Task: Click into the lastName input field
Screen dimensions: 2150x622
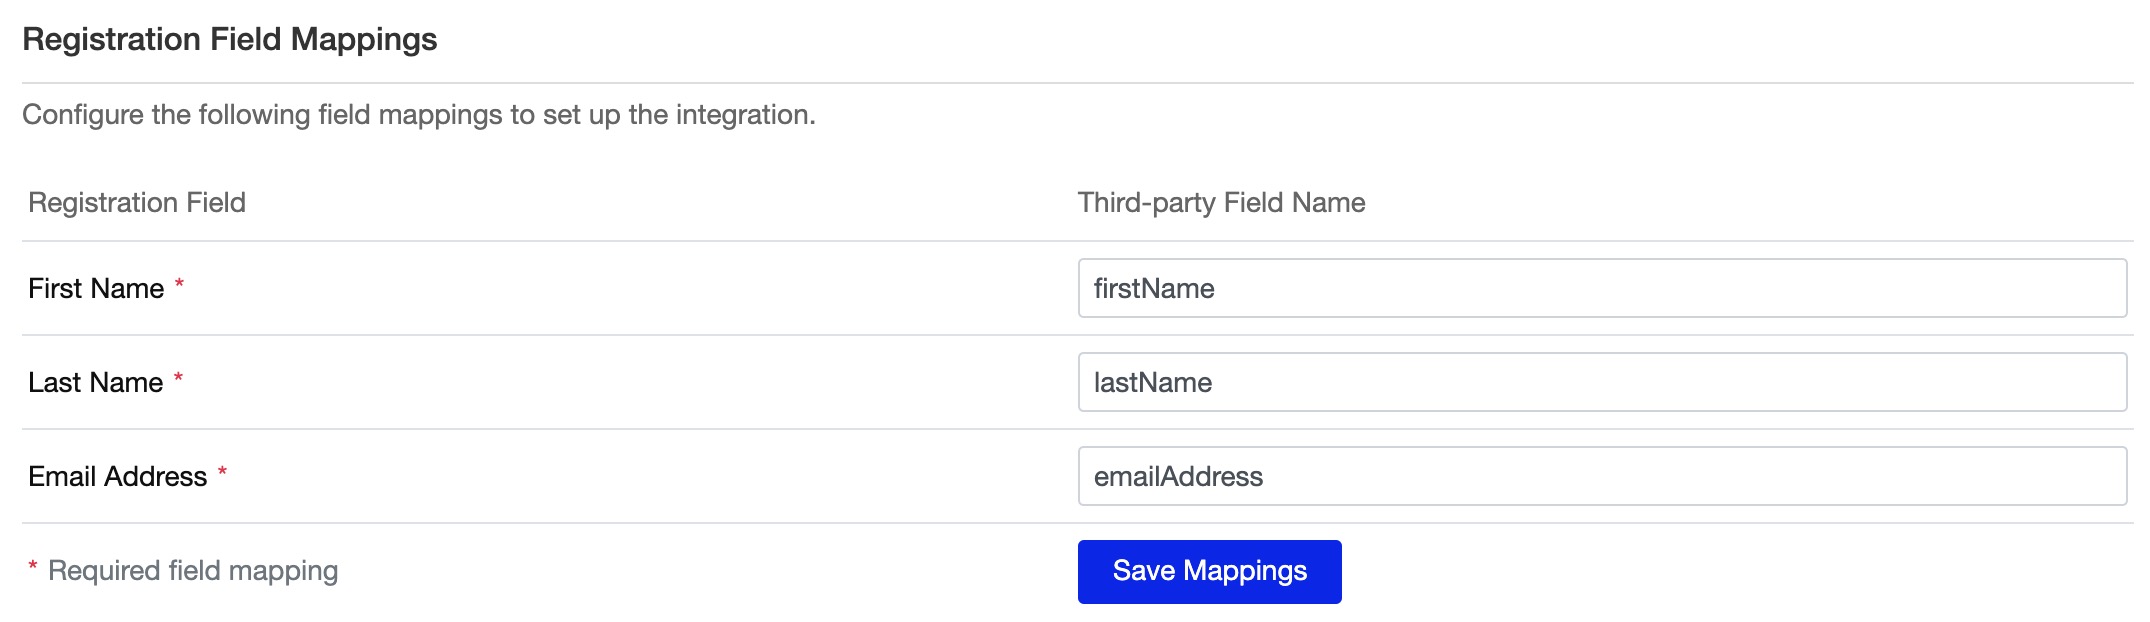Action: 1601,382
